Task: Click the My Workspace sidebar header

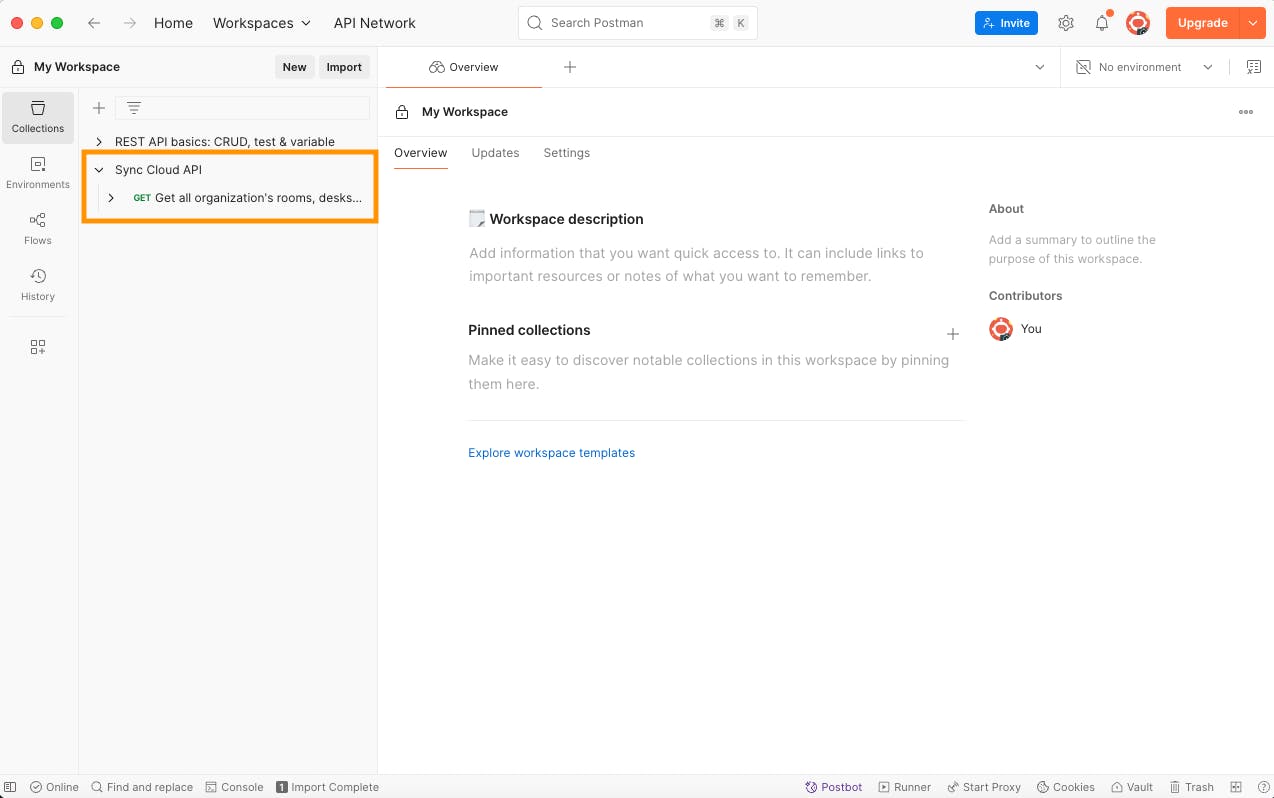Action: 77,67
